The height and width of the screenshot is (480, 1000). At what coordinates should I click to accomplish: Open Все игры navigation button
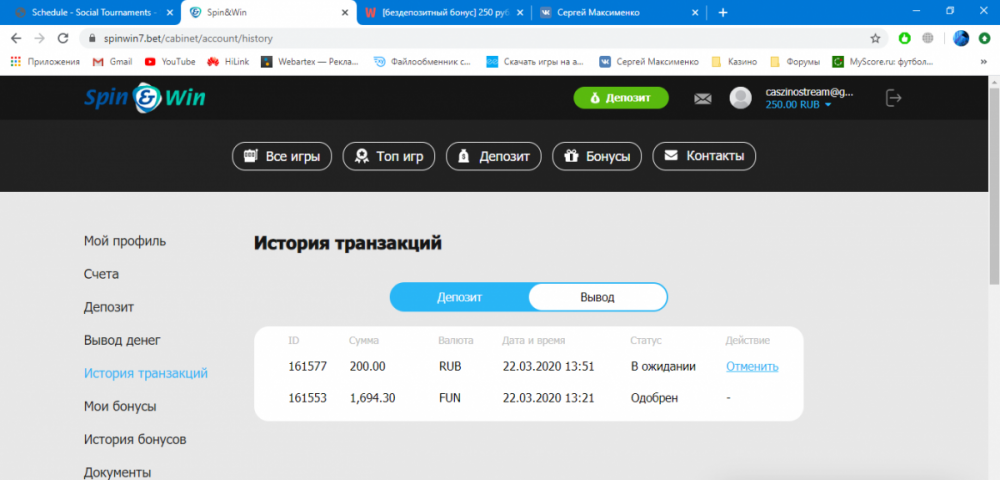282,156
